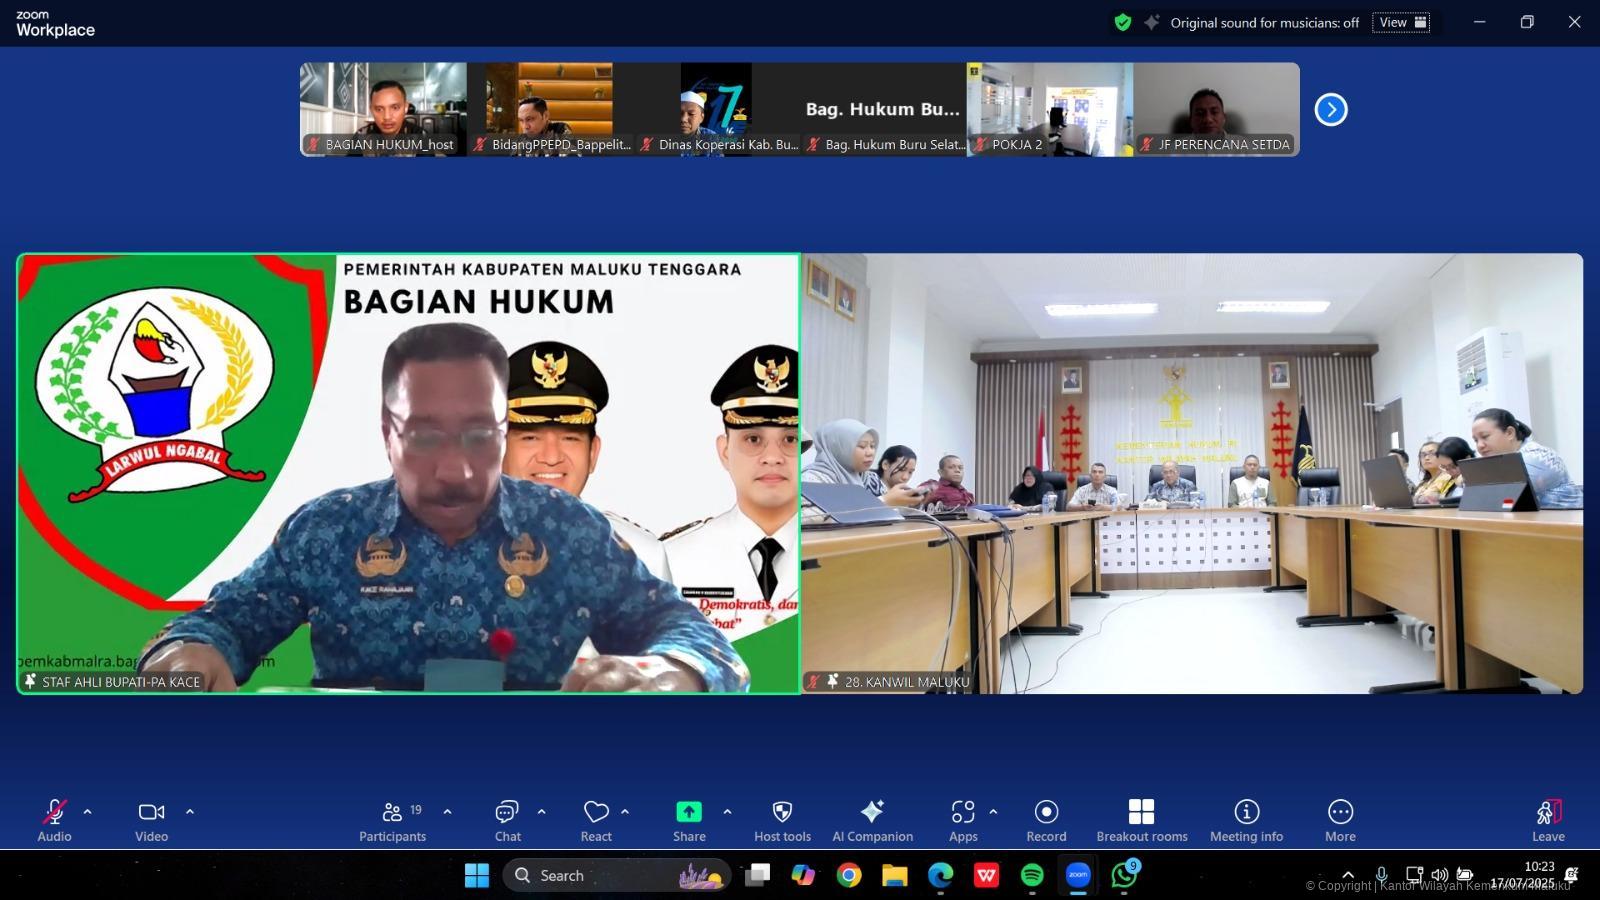The image size is (1600, 900).
Task: Show Meeting info
Action: click(x=1246, y=820)
